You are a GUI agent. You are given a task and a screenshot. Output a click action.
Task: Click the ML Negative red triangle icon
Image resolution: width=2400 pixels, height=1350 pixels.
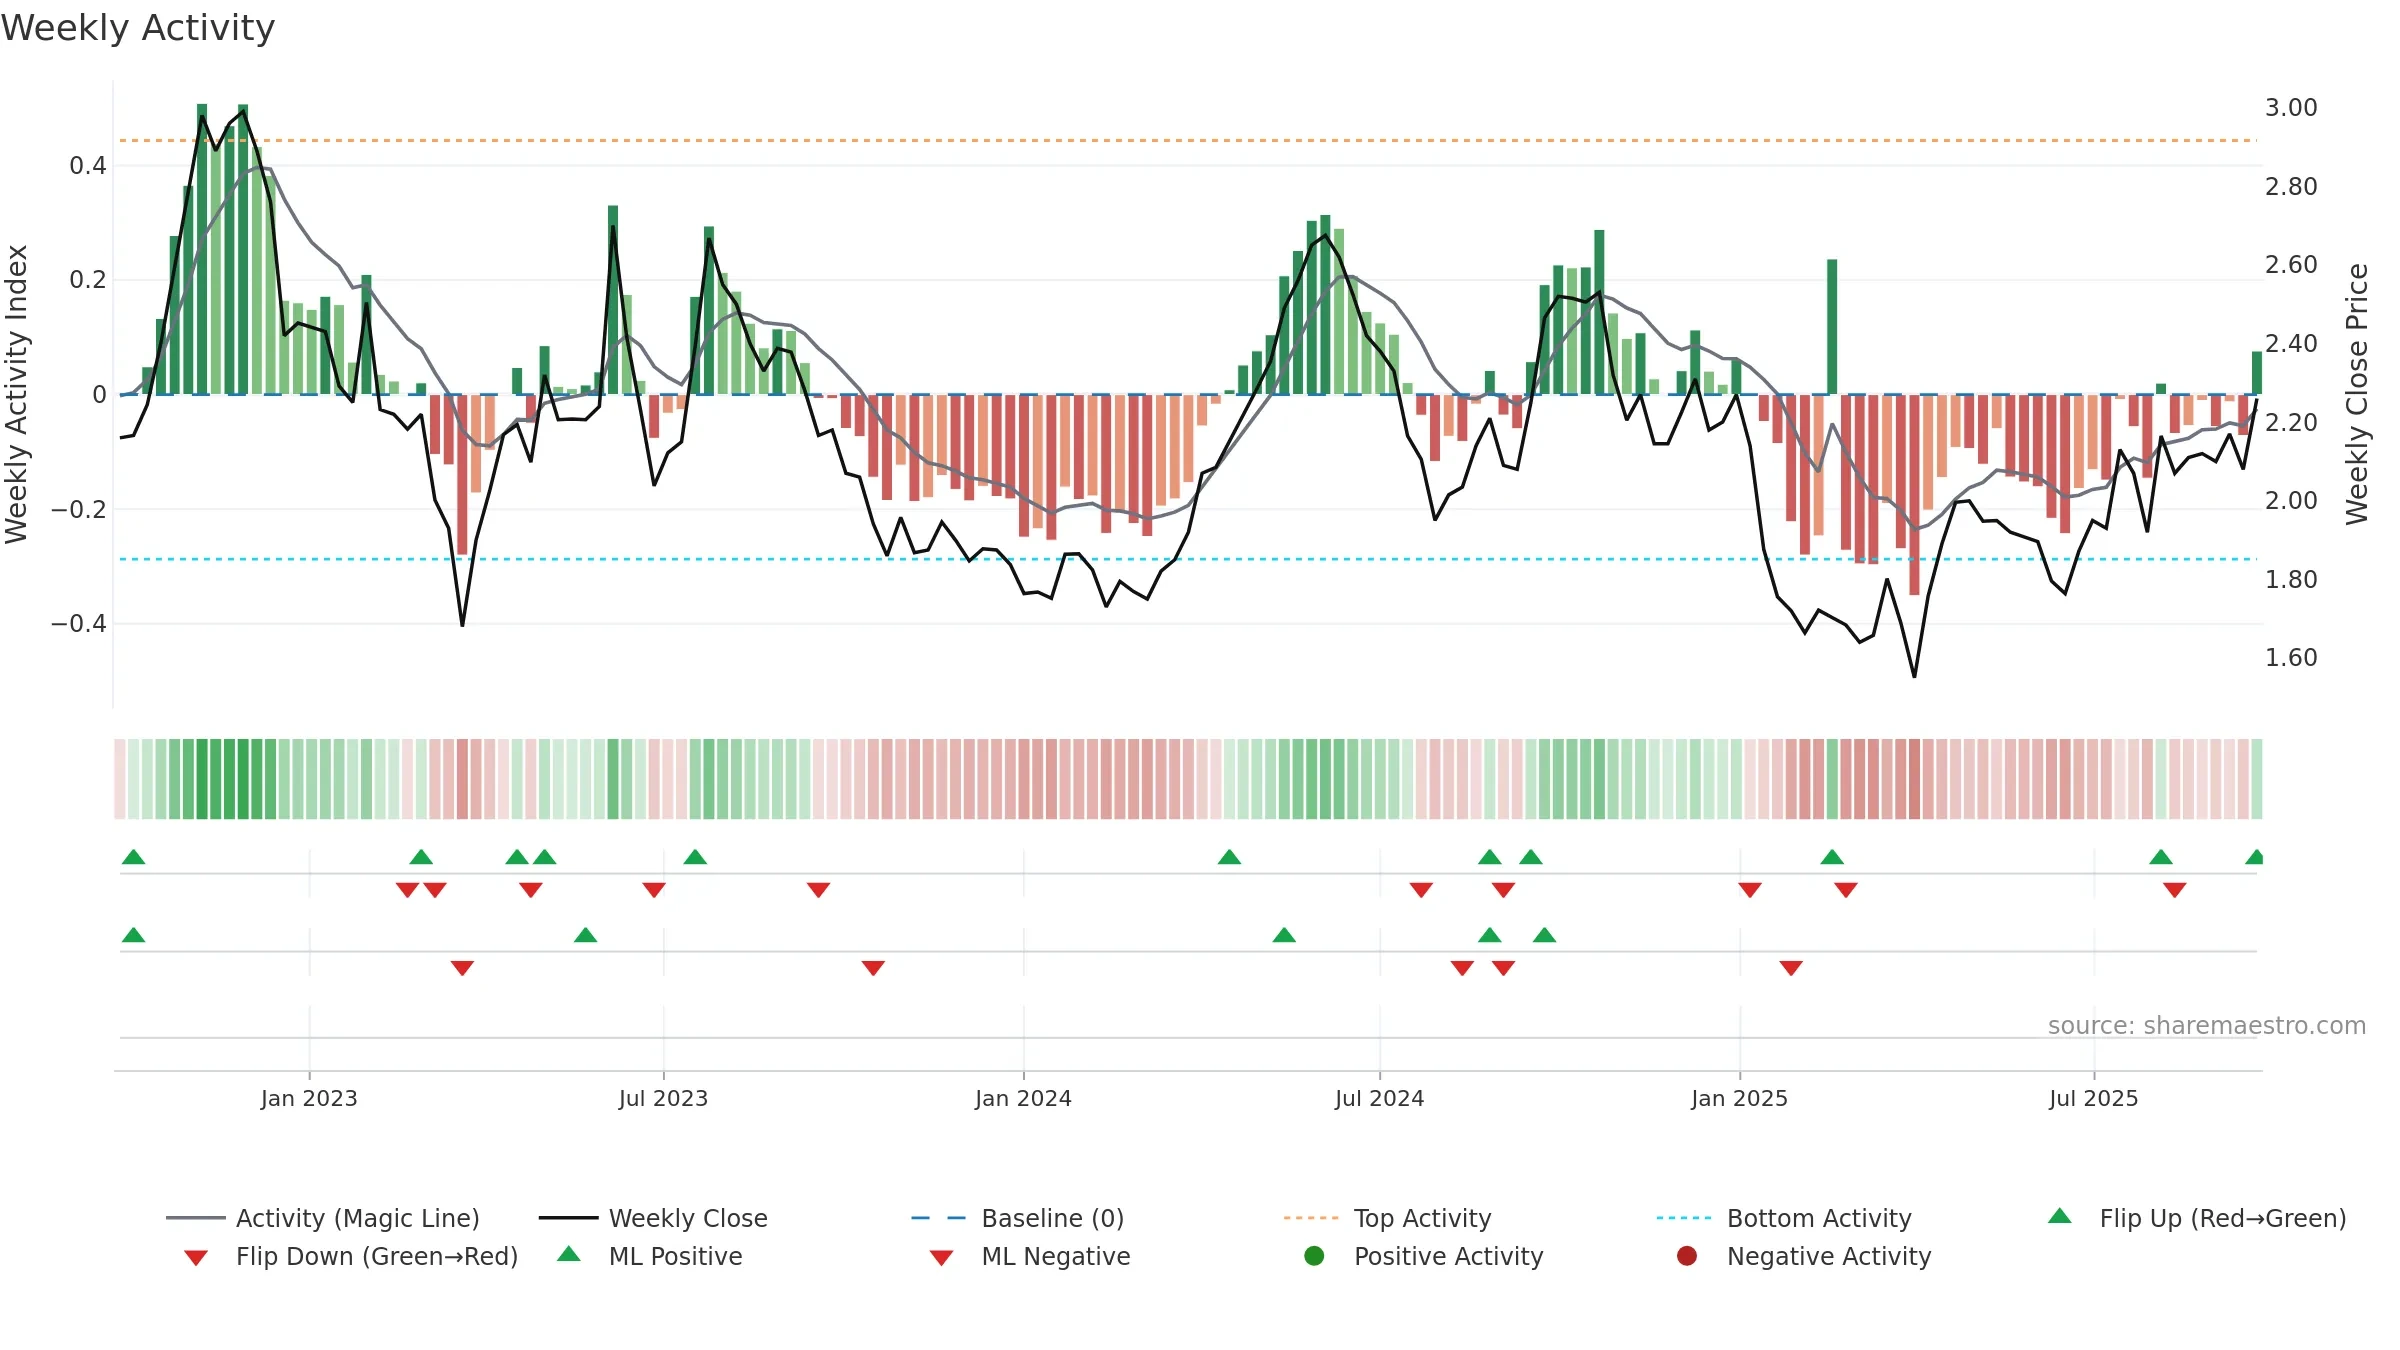point(941,1258)
